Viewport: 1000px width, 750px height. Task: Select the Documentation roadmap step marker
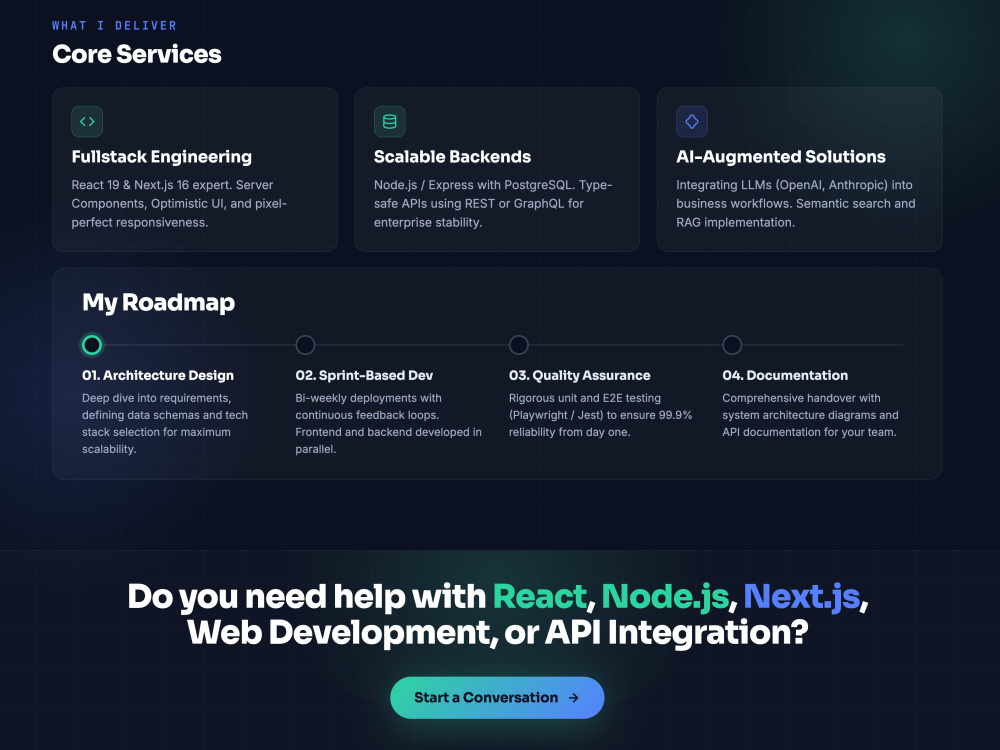point(732,345)
